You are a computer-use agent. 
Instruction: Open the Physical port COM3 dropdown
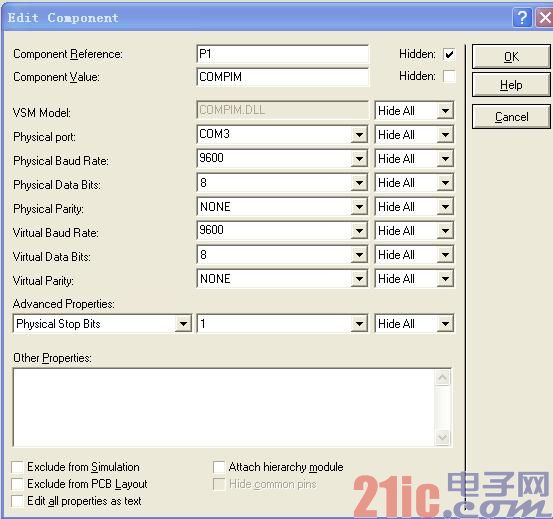[x=359, y=135]
